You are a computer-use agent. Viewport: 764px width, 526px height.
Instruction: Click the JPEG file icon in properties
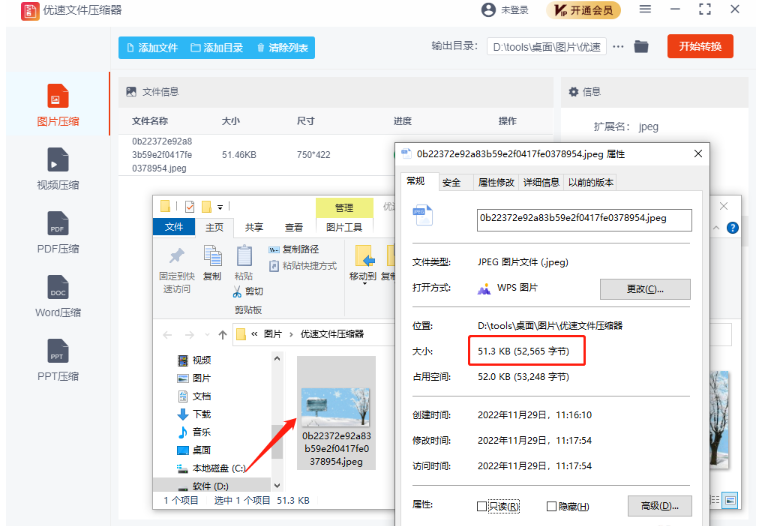pyautogui.click(x=423, y=215)
